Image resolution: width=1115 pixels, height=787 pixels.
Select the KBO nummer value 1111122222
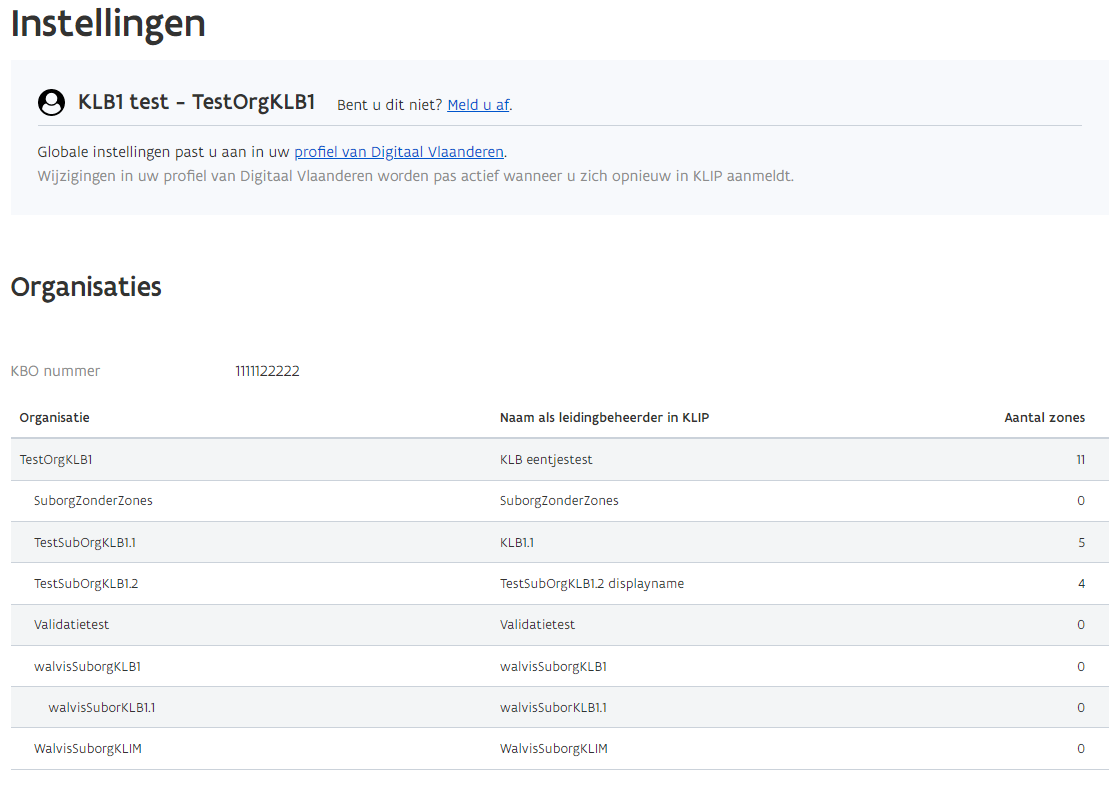coord(267,370)
